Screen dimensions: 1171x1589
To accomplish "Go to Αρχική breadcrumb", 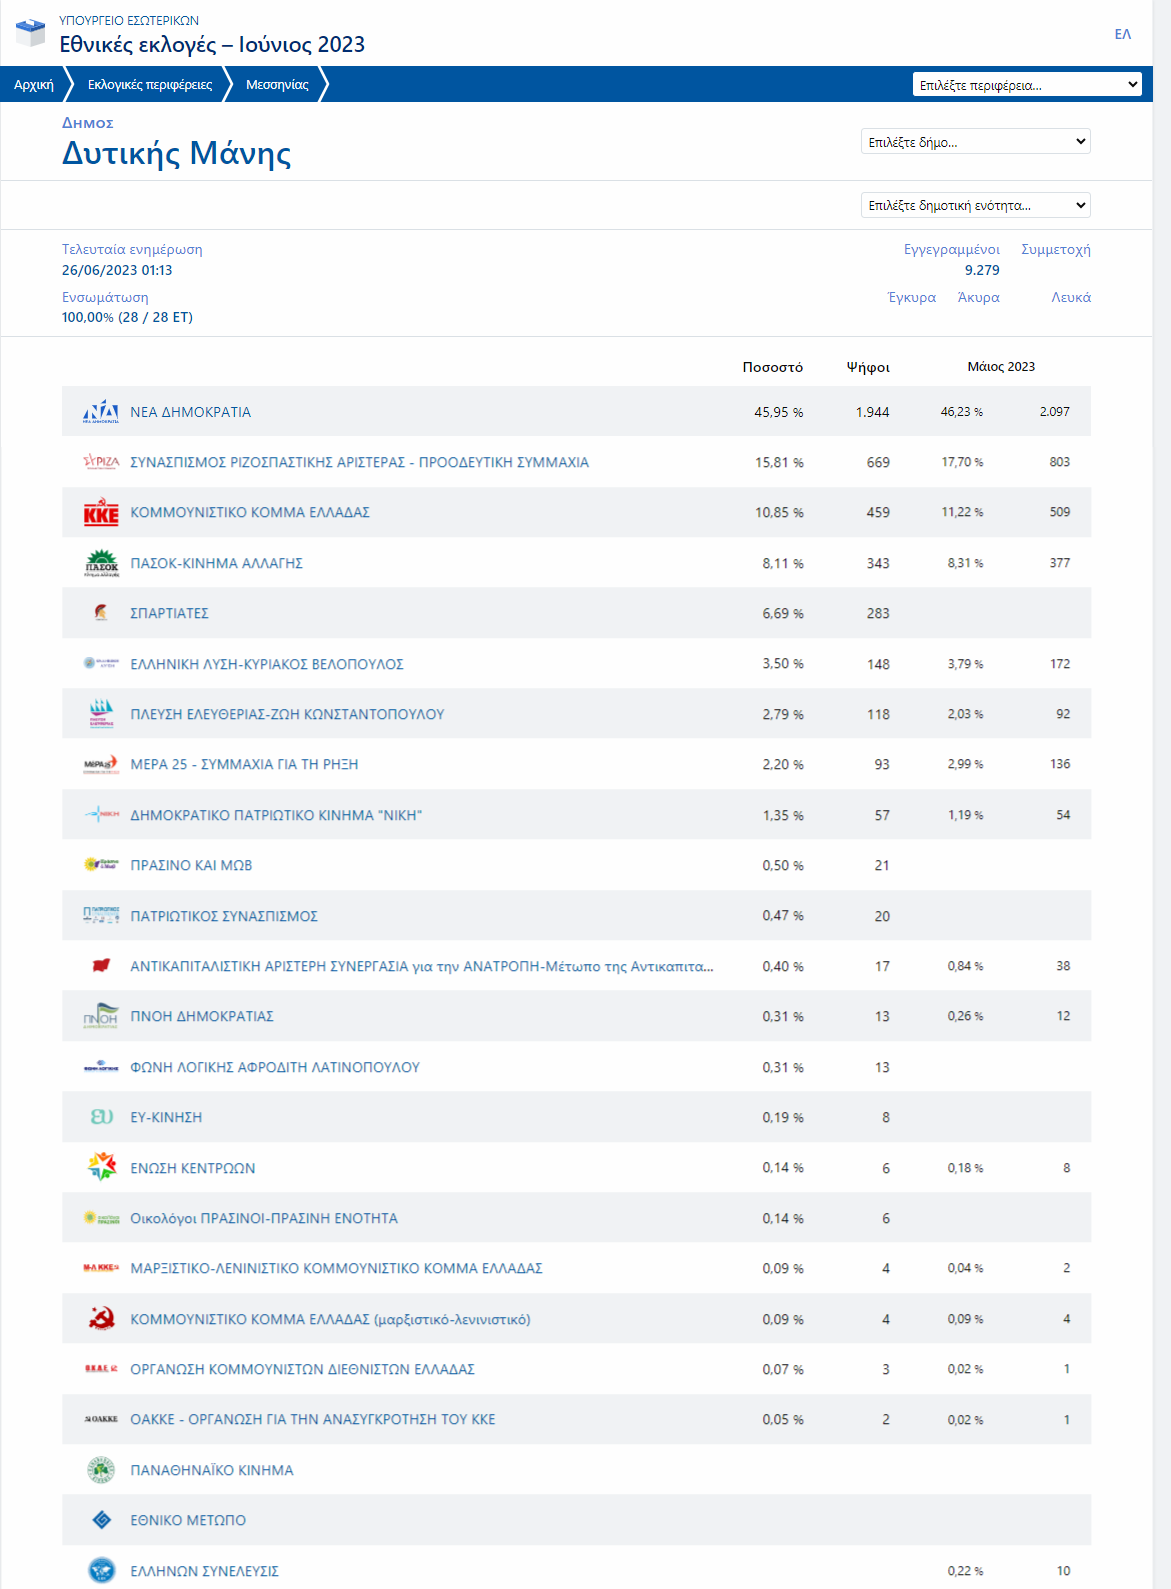I will [34, 85].
